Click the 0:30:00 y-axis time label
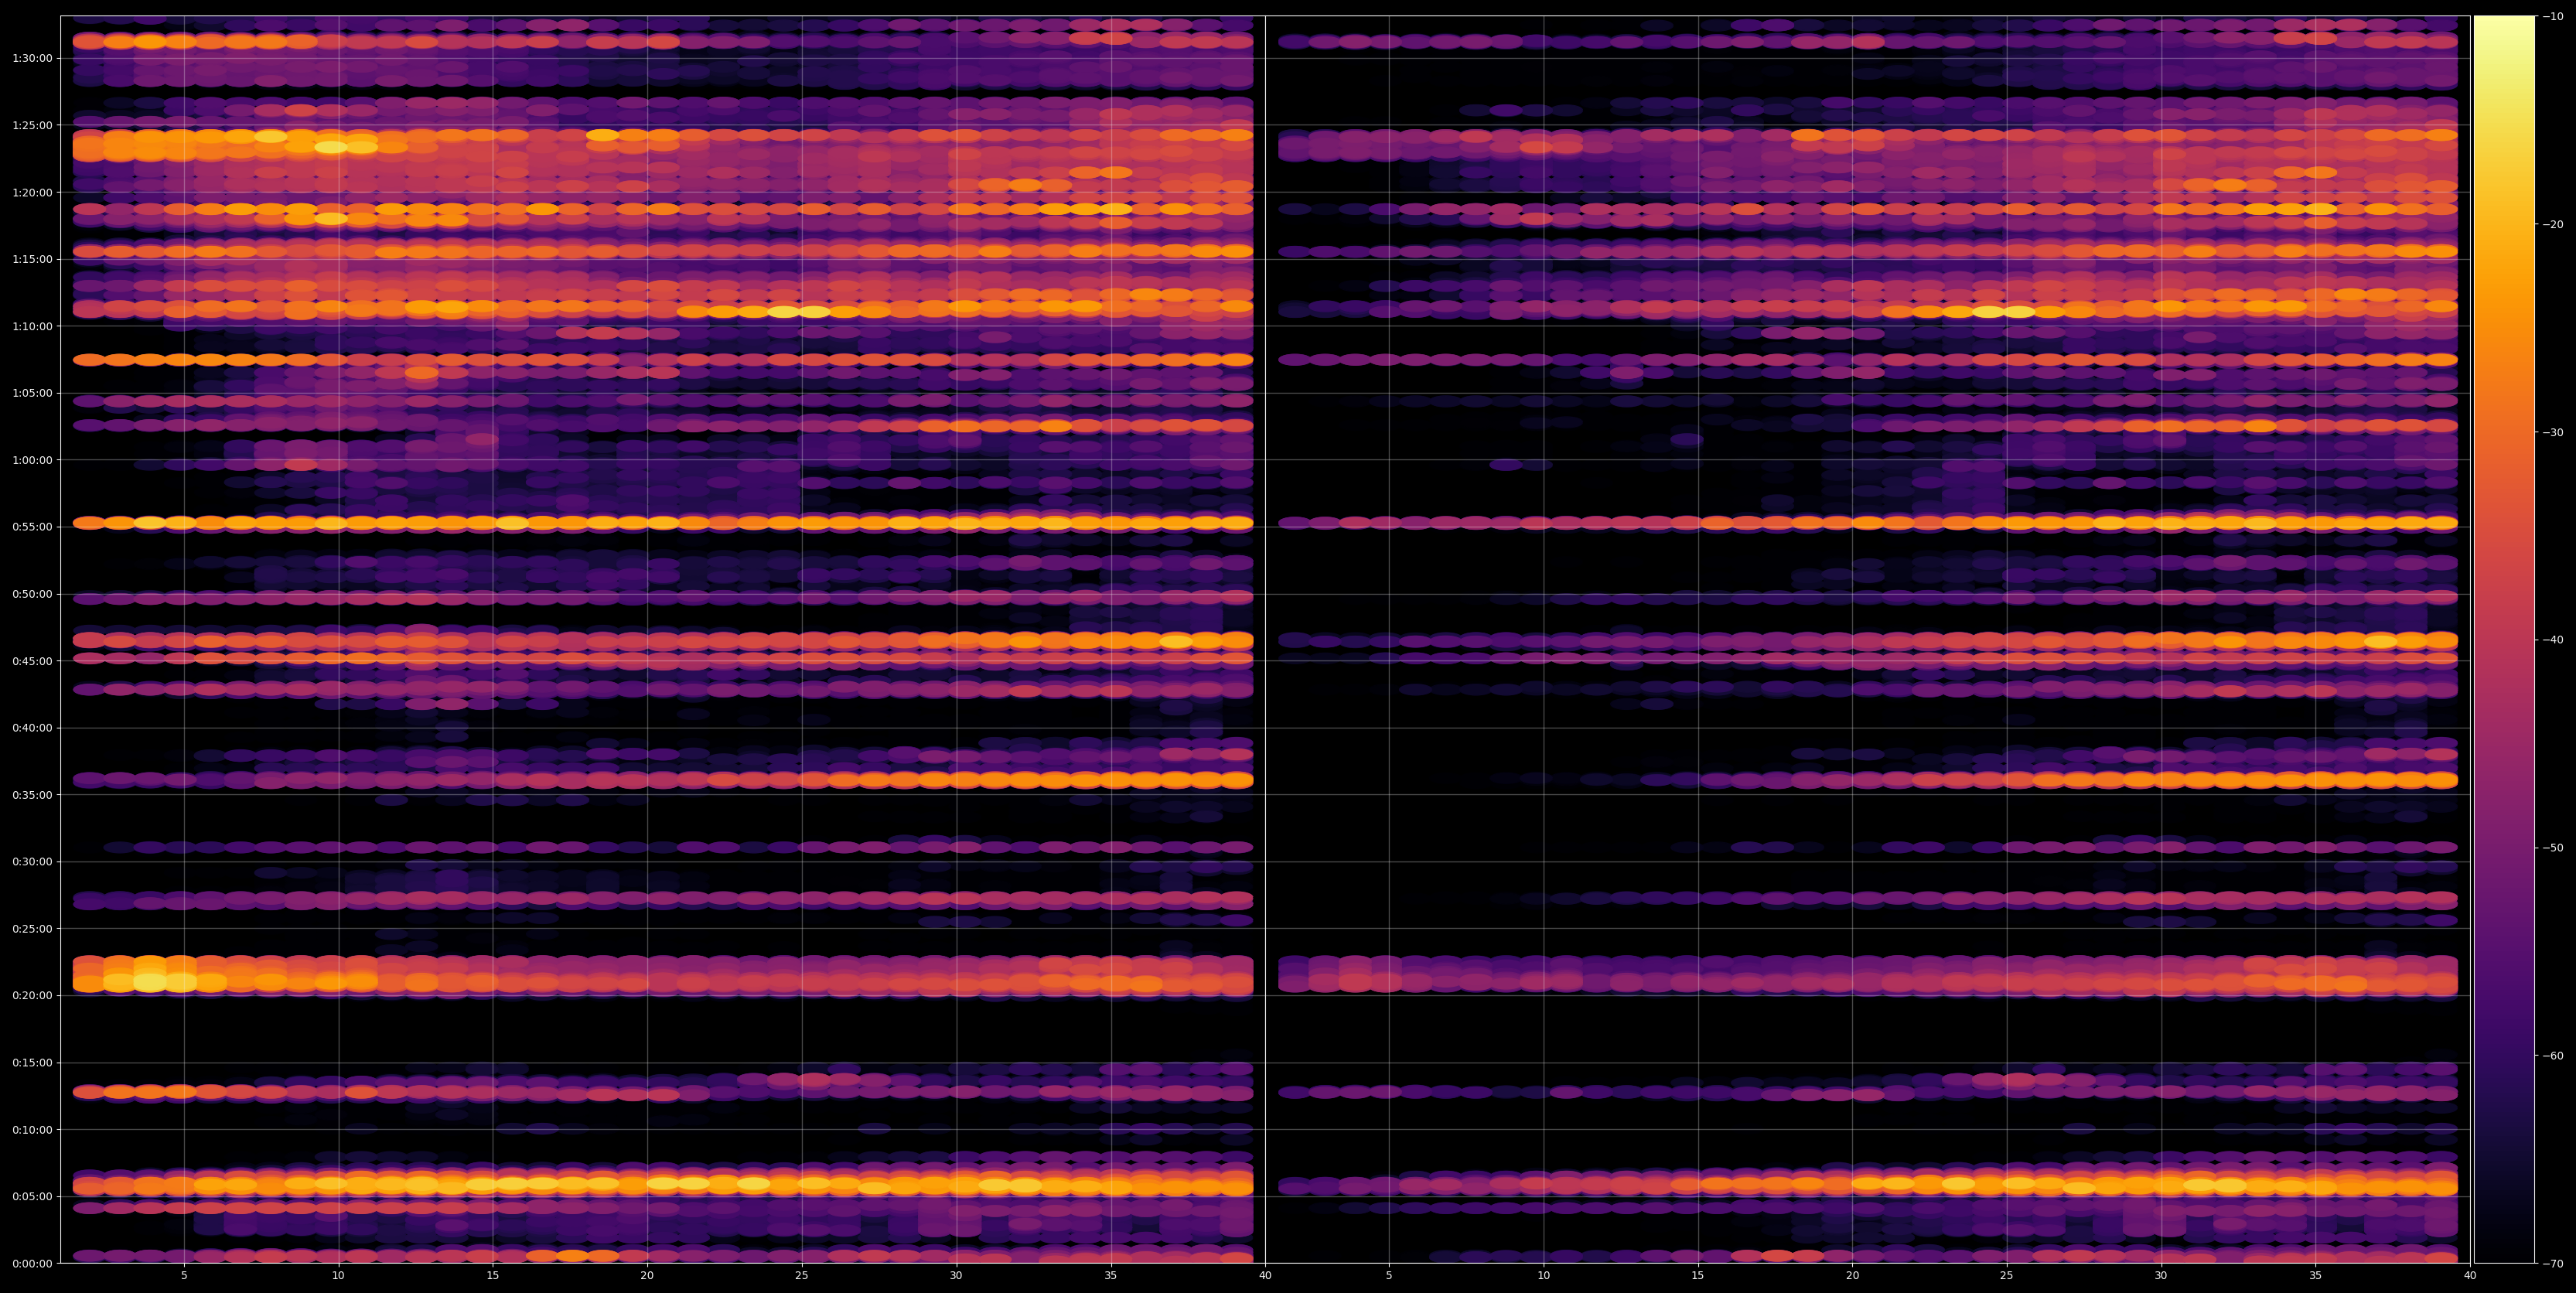Image resolution: width=2576 pixels, height=1293 pixels. (x=32, y=861)
